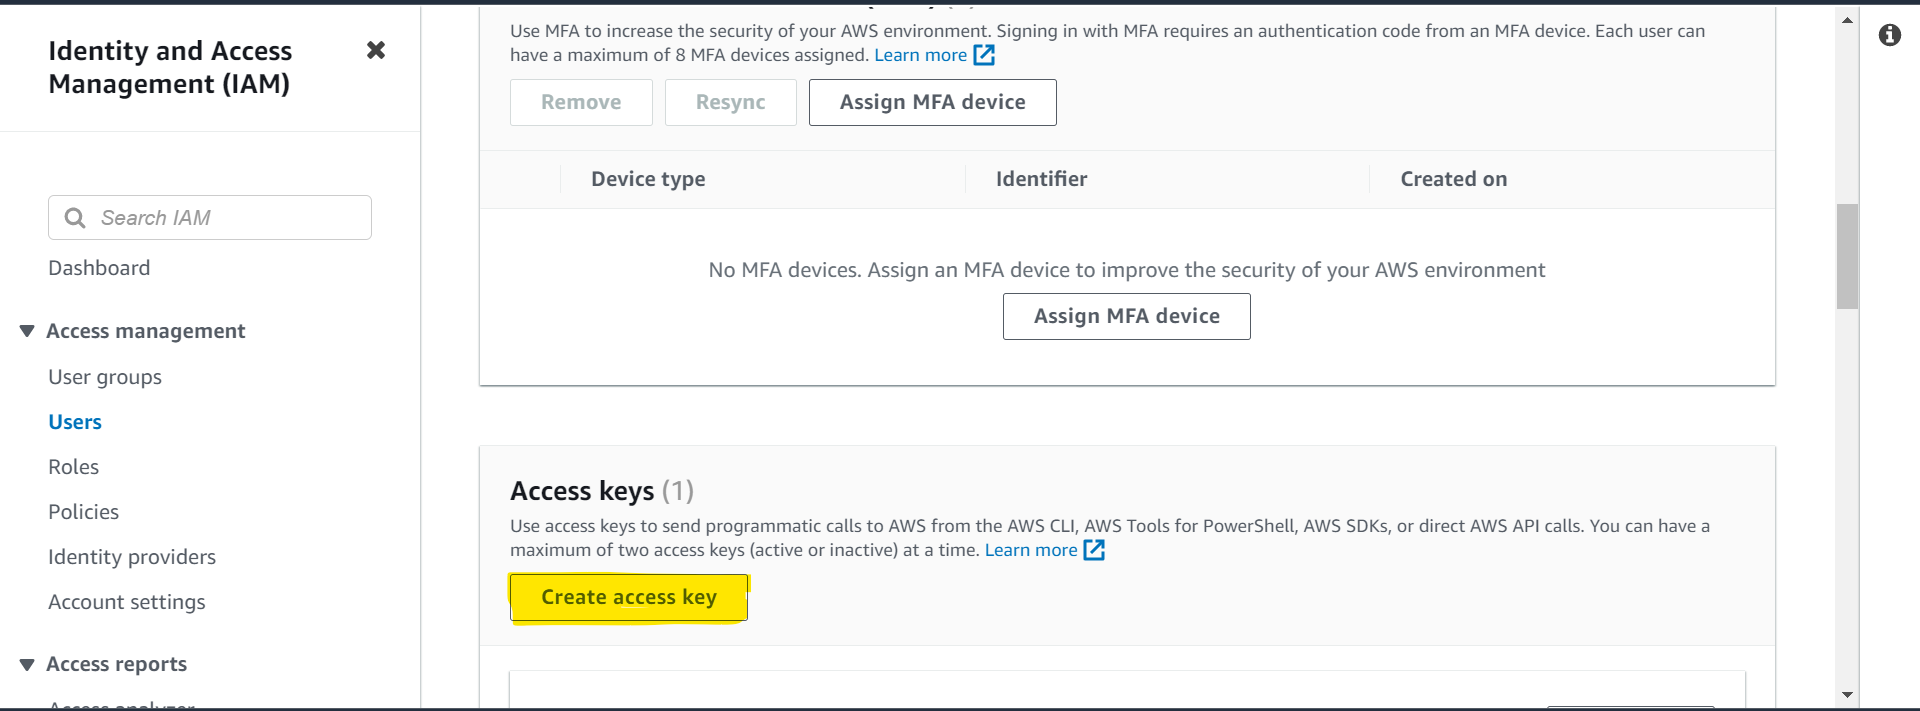Open Dashboard in the IAM sidebar

tap(99, 268)
